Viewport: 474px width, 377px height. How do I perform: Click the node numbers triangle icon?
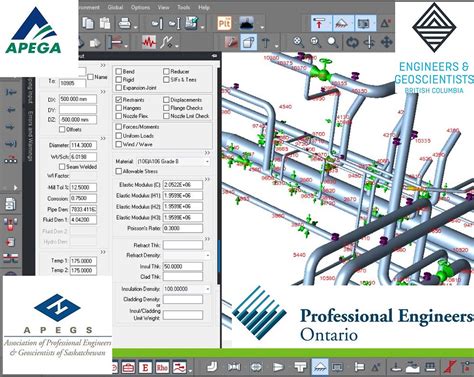pos(386,23)
